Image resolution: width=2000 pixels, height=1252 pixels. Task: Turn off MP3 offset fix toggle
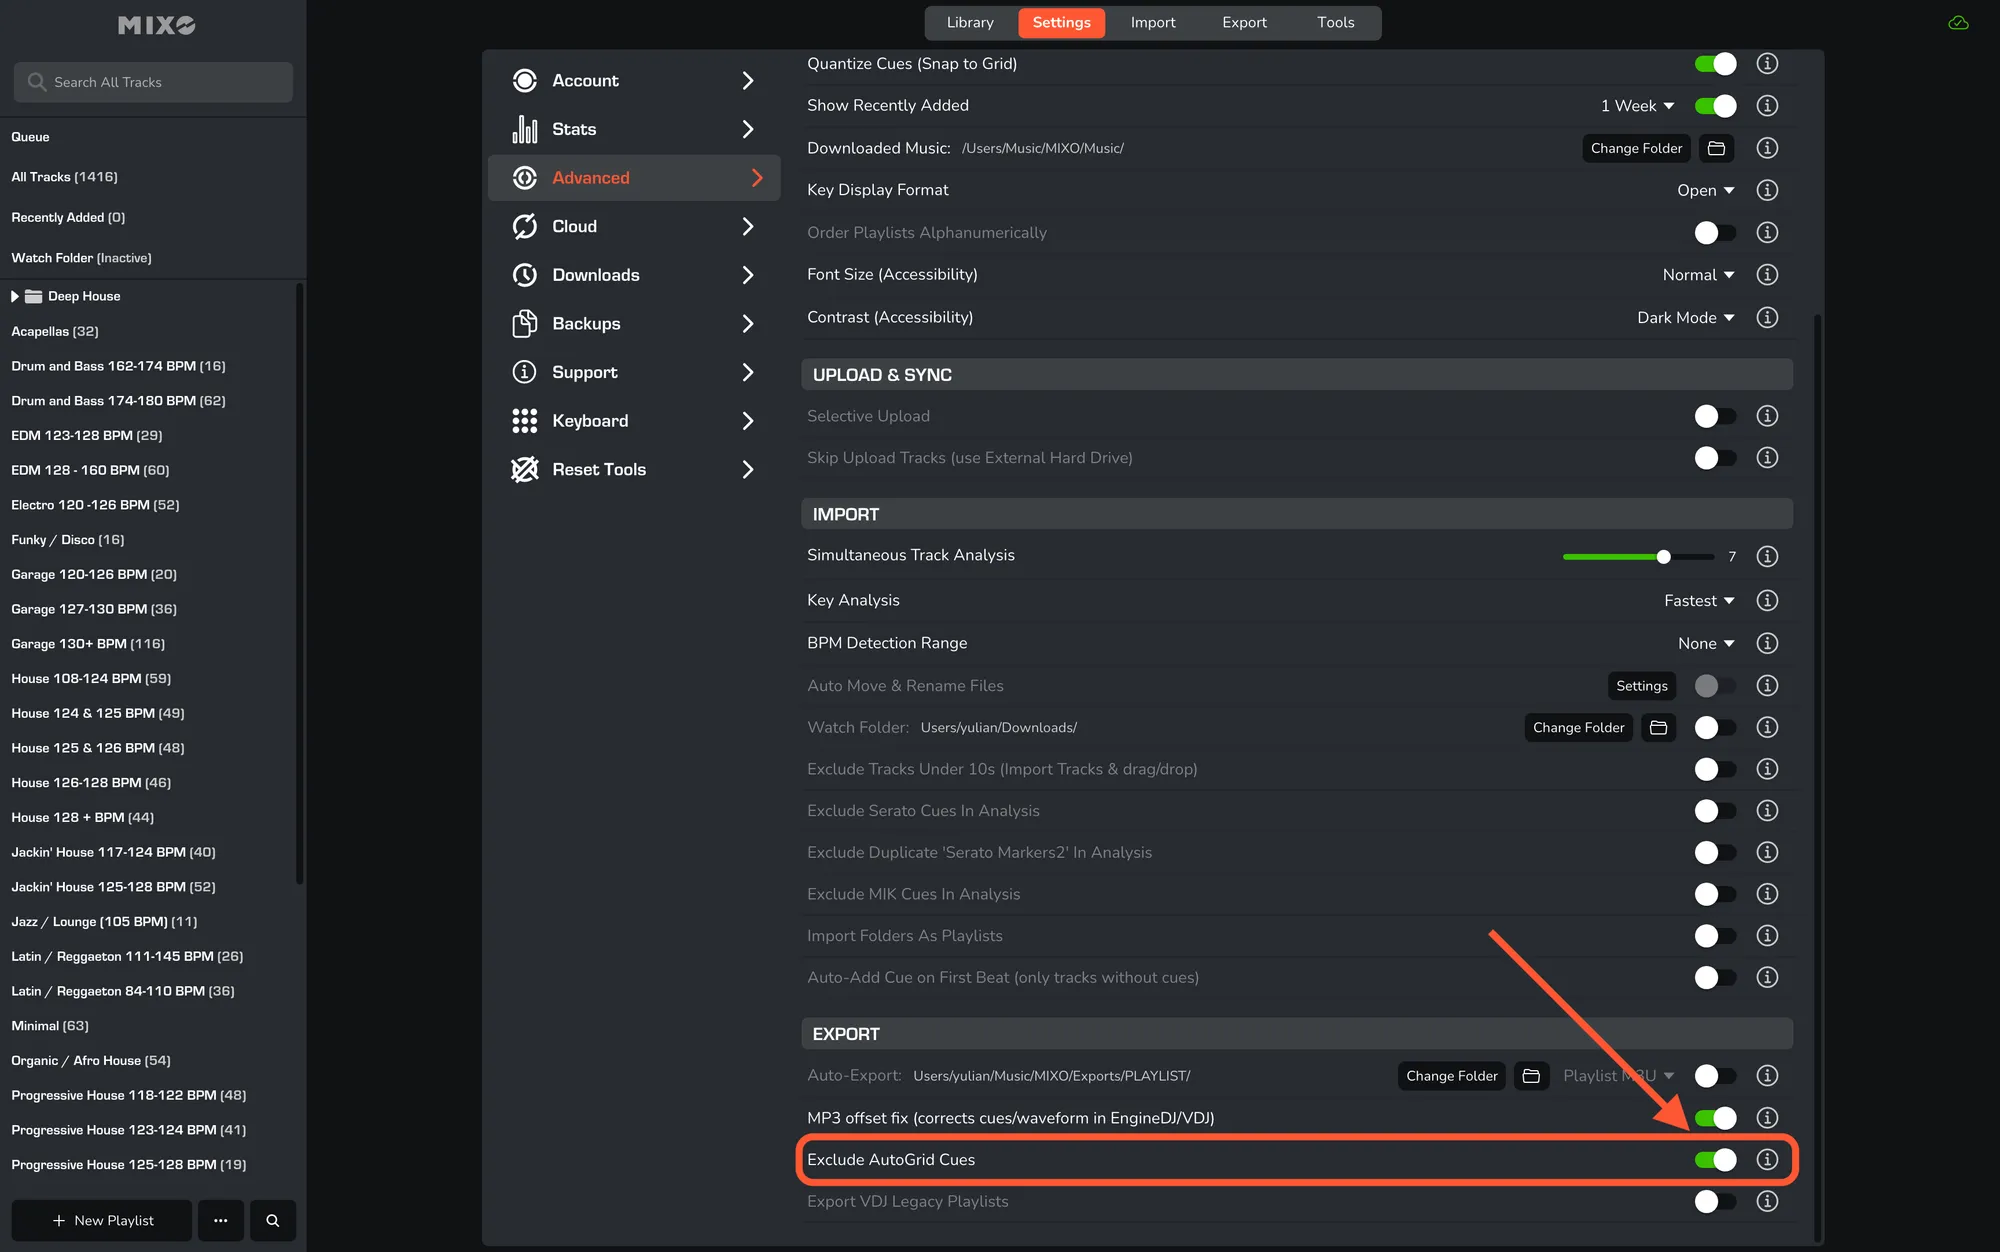1715,1118
